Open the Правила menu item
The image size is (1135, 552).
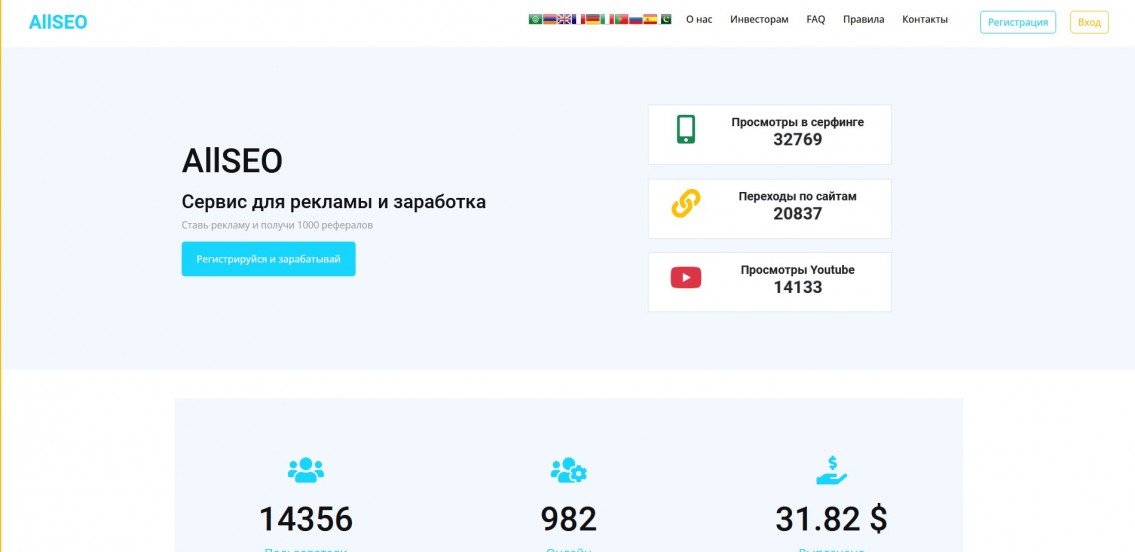point(864,20)
